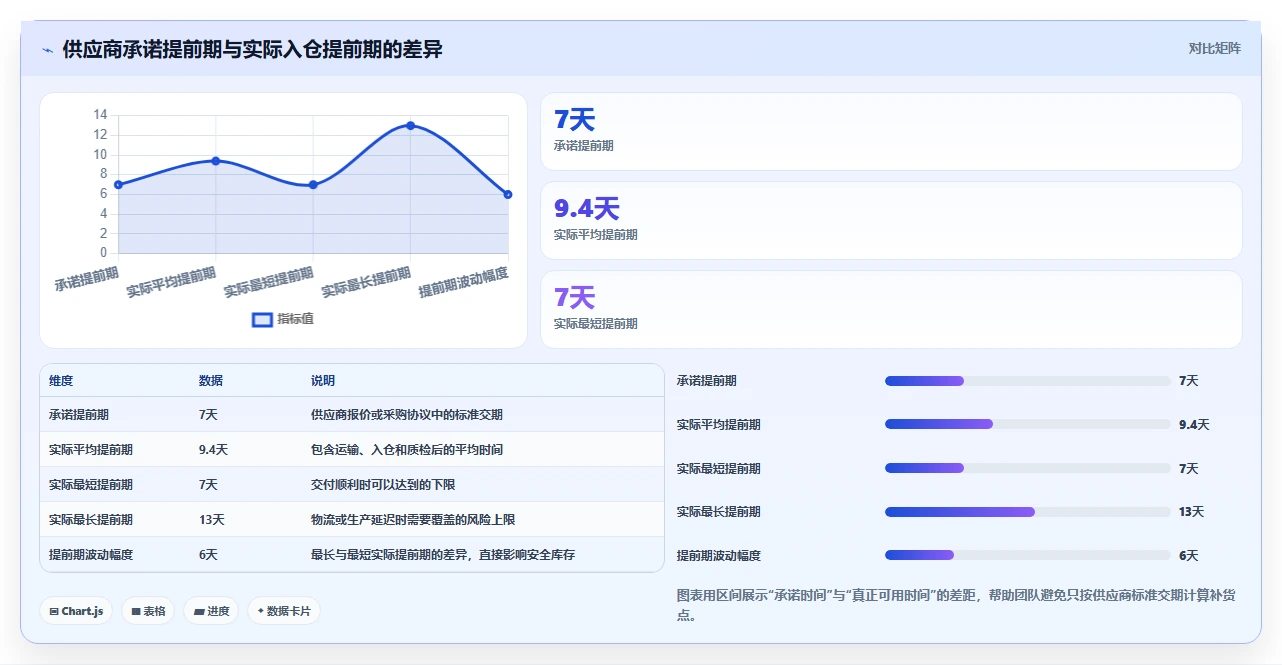Click 交付顺利时可以达到的下限 description
This screenshot has height=665, width=1282.
[383, 485]
